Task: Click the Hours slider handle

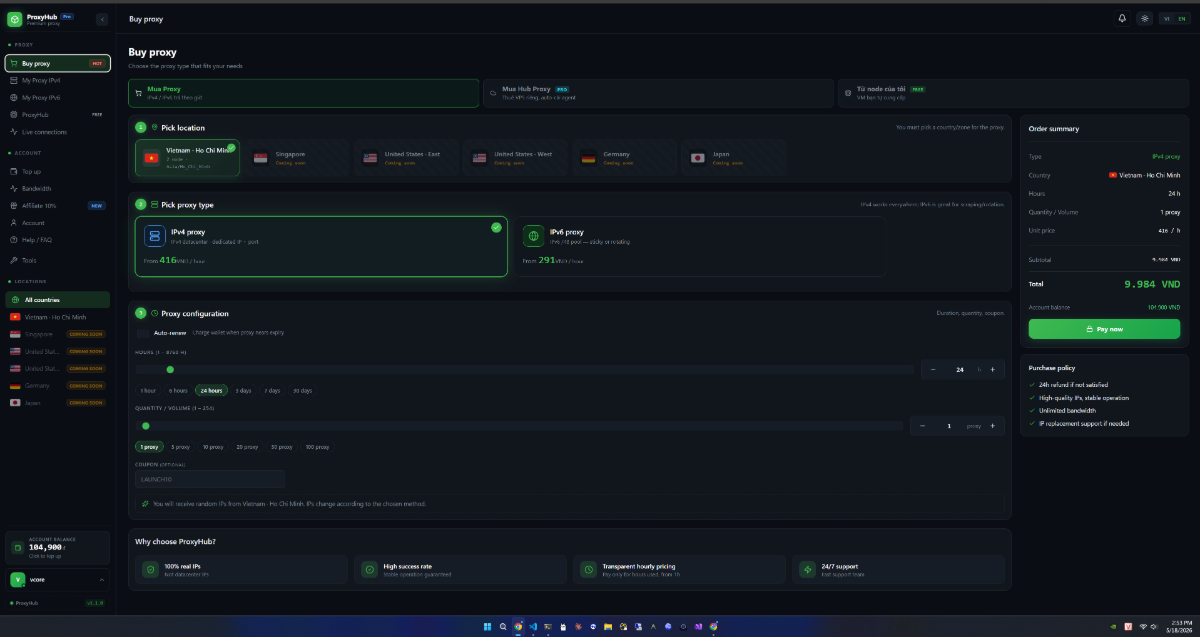Action: [x=170, y=370]
